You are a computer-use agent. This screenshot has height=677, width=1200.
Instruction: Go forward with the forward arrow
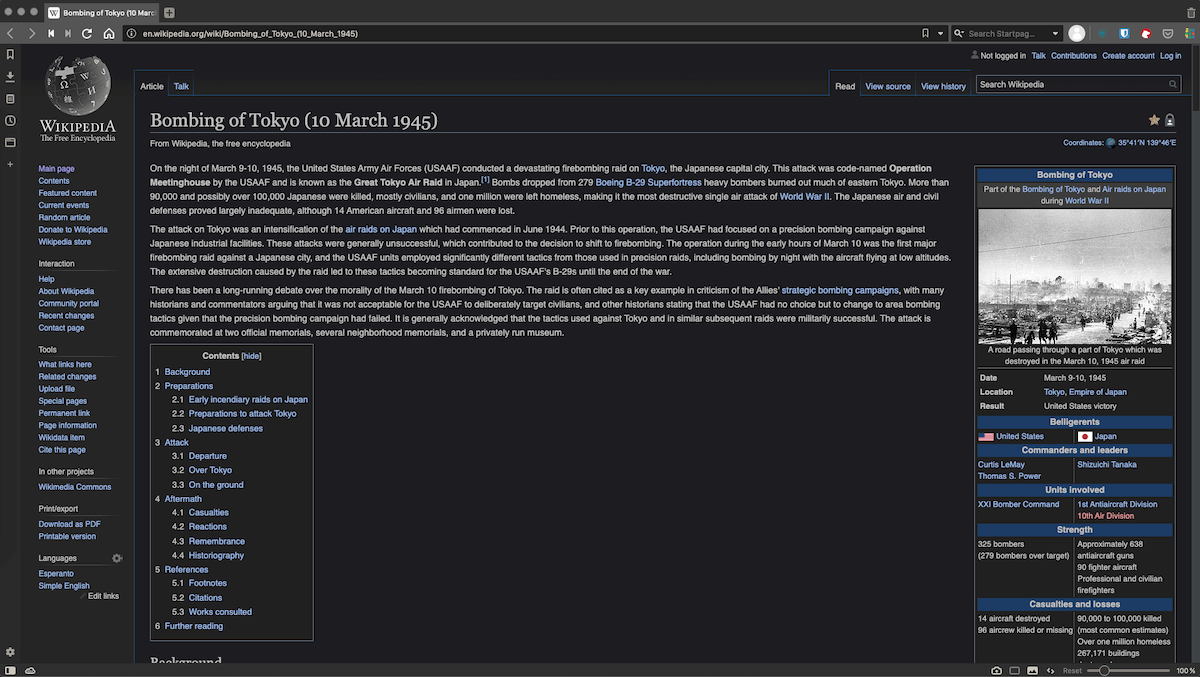(31, 33)
